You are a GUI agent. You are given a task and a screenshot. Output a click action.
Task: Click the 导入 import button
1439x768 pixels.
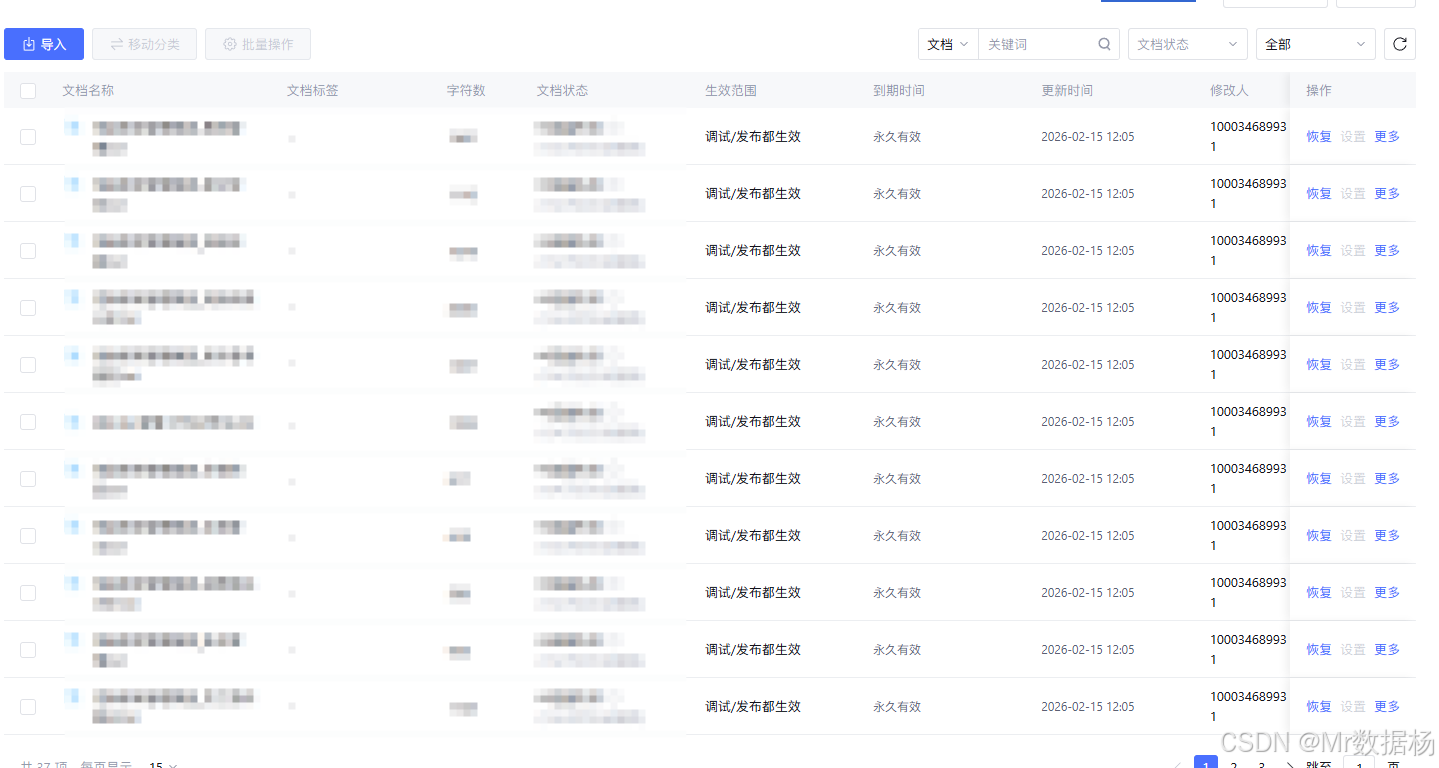pyautogui.click(x=44, y=44)
